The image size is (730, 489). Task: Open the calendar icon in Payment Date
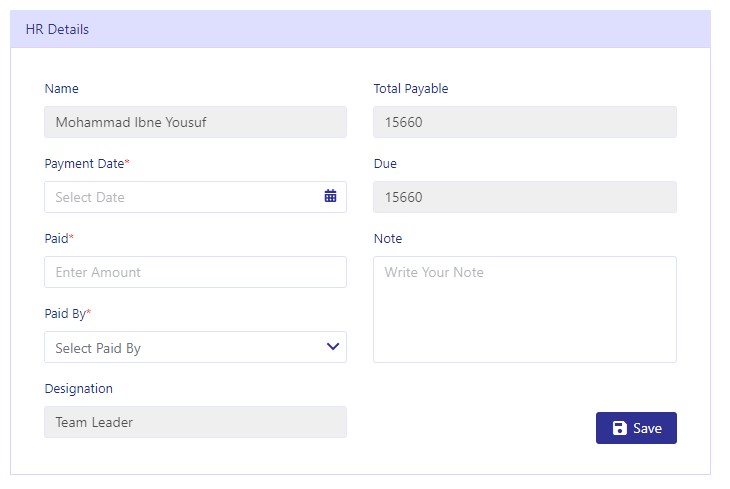[x=330, y=196]
